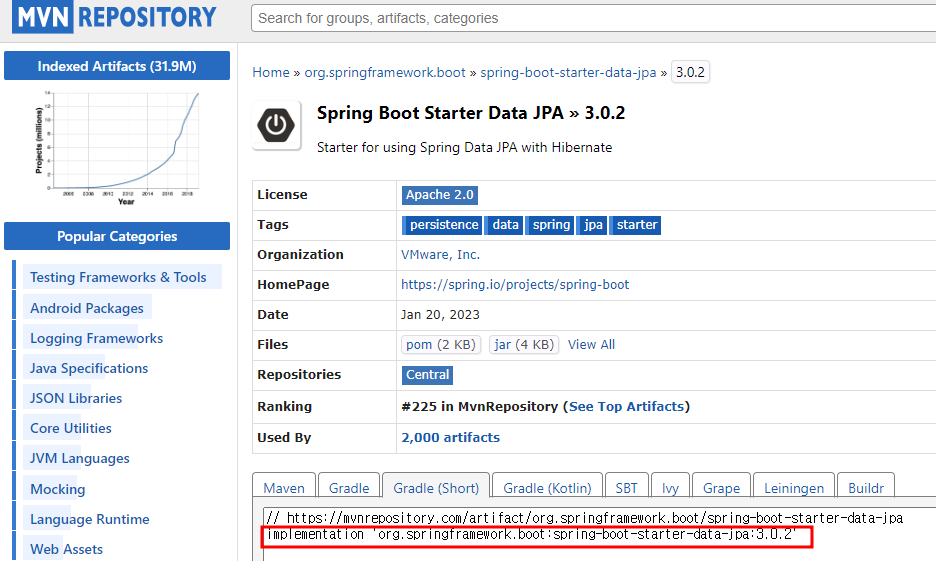The image size is (936, 561).
Task: Open Core Utilities category
Action: pyautogui.click(x=71, y=428)
